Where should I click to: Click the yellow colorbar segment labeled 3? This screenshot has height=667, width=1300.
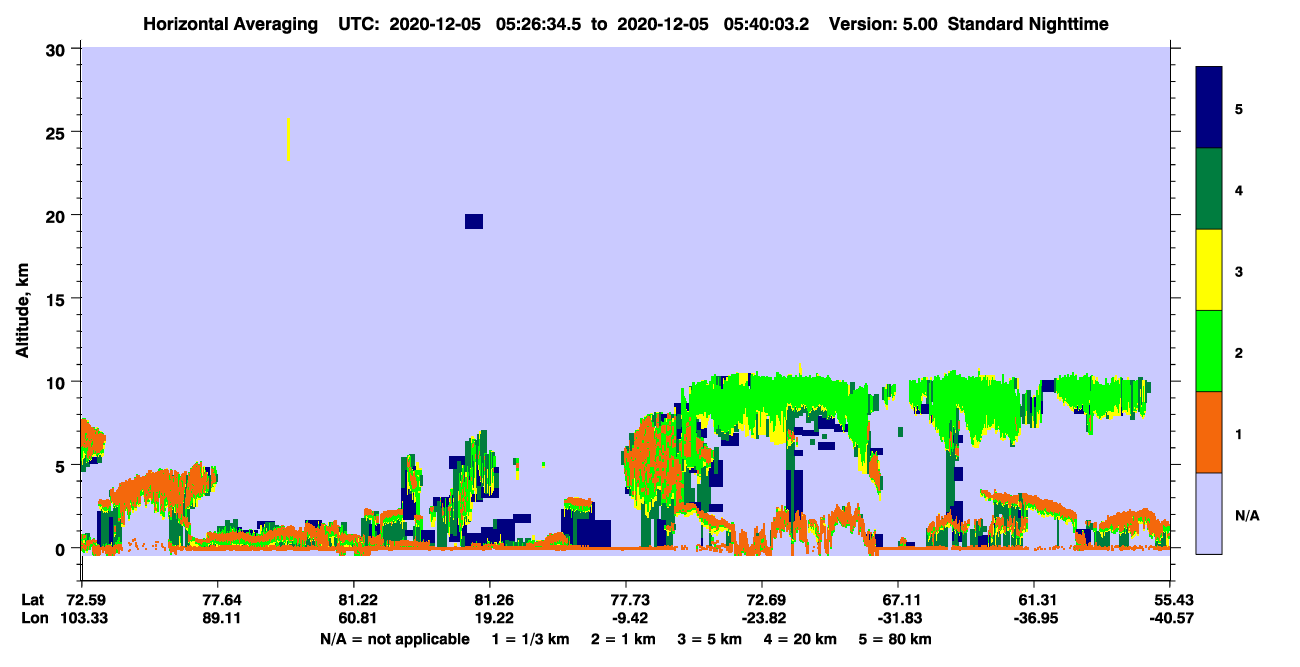pyautogui.click(x=1209, y=270)
